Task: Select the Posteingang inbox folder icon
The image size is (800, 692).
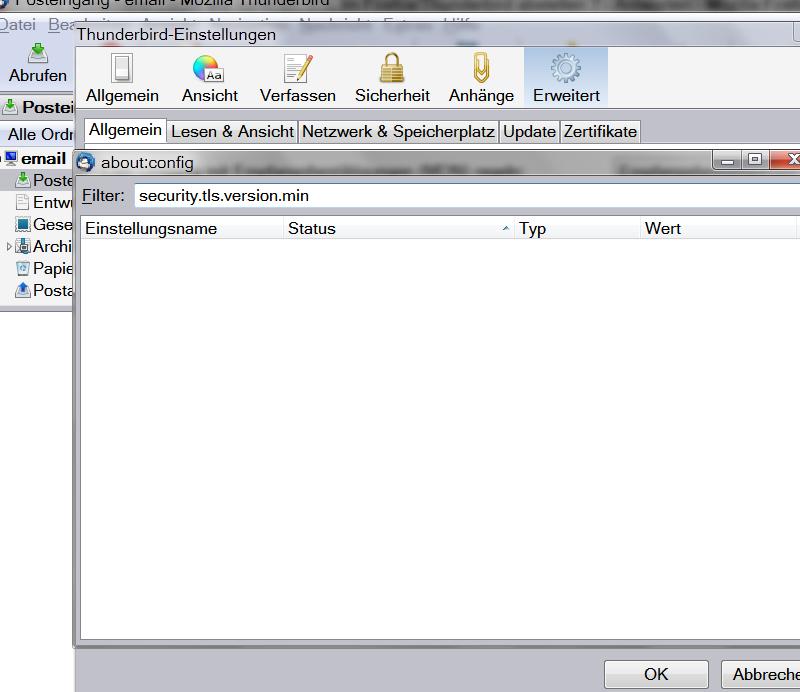Action: 22,180
